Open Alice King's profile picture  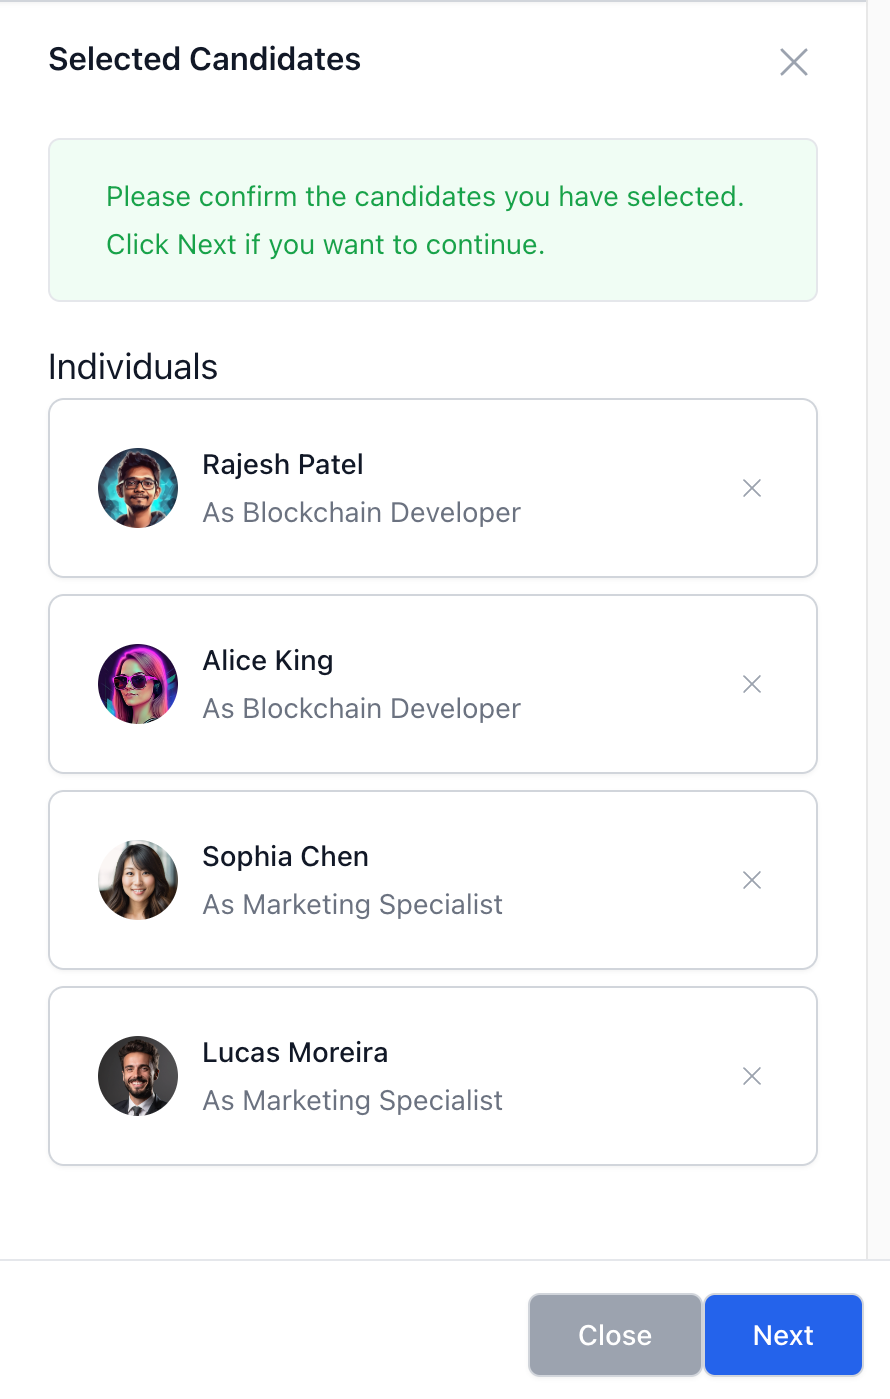tap(138, 684)
